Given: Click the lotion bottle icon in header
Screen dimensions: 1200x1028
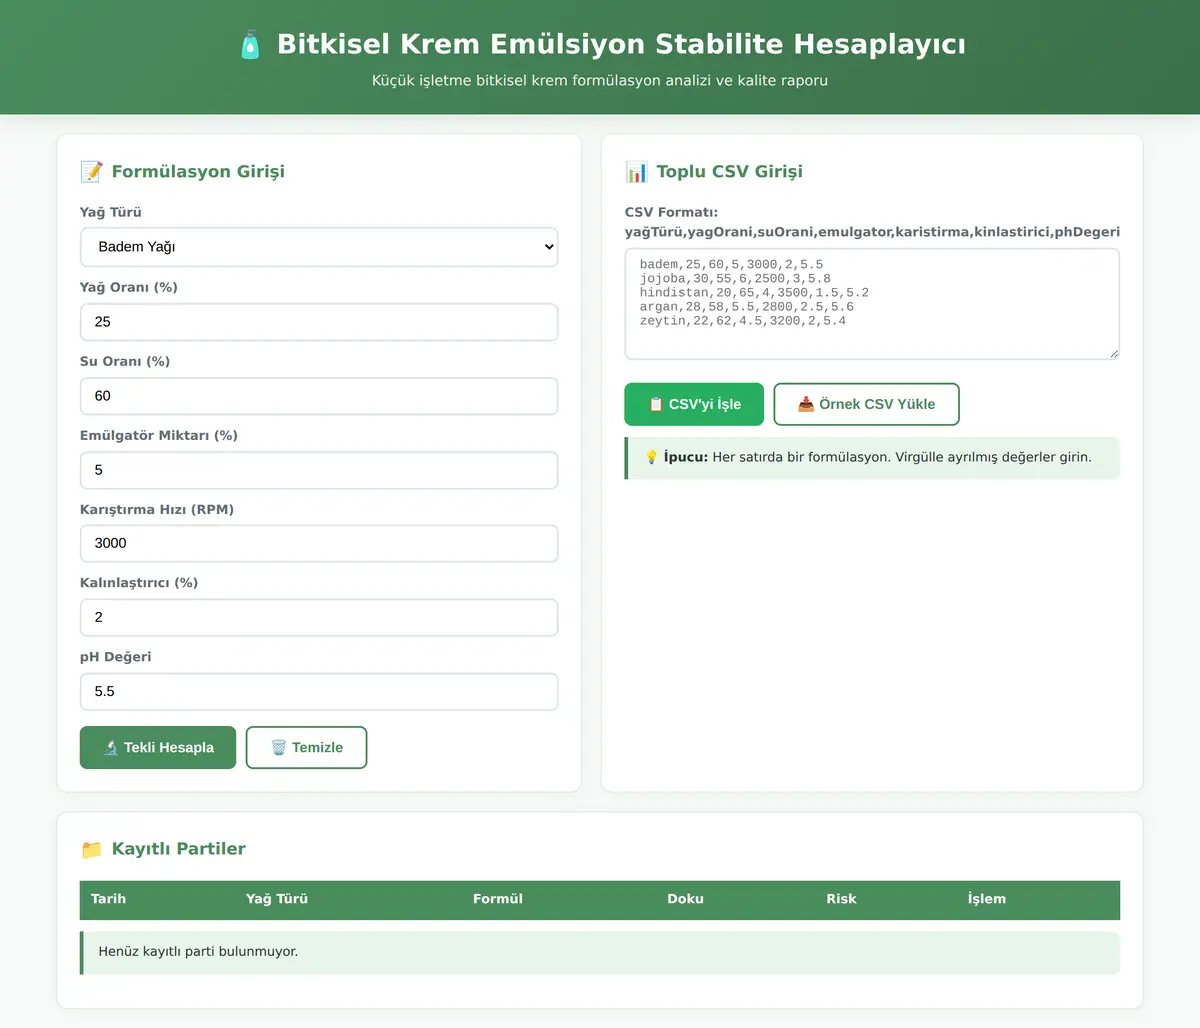Looking at the screenshot, I should click(250, 45).
